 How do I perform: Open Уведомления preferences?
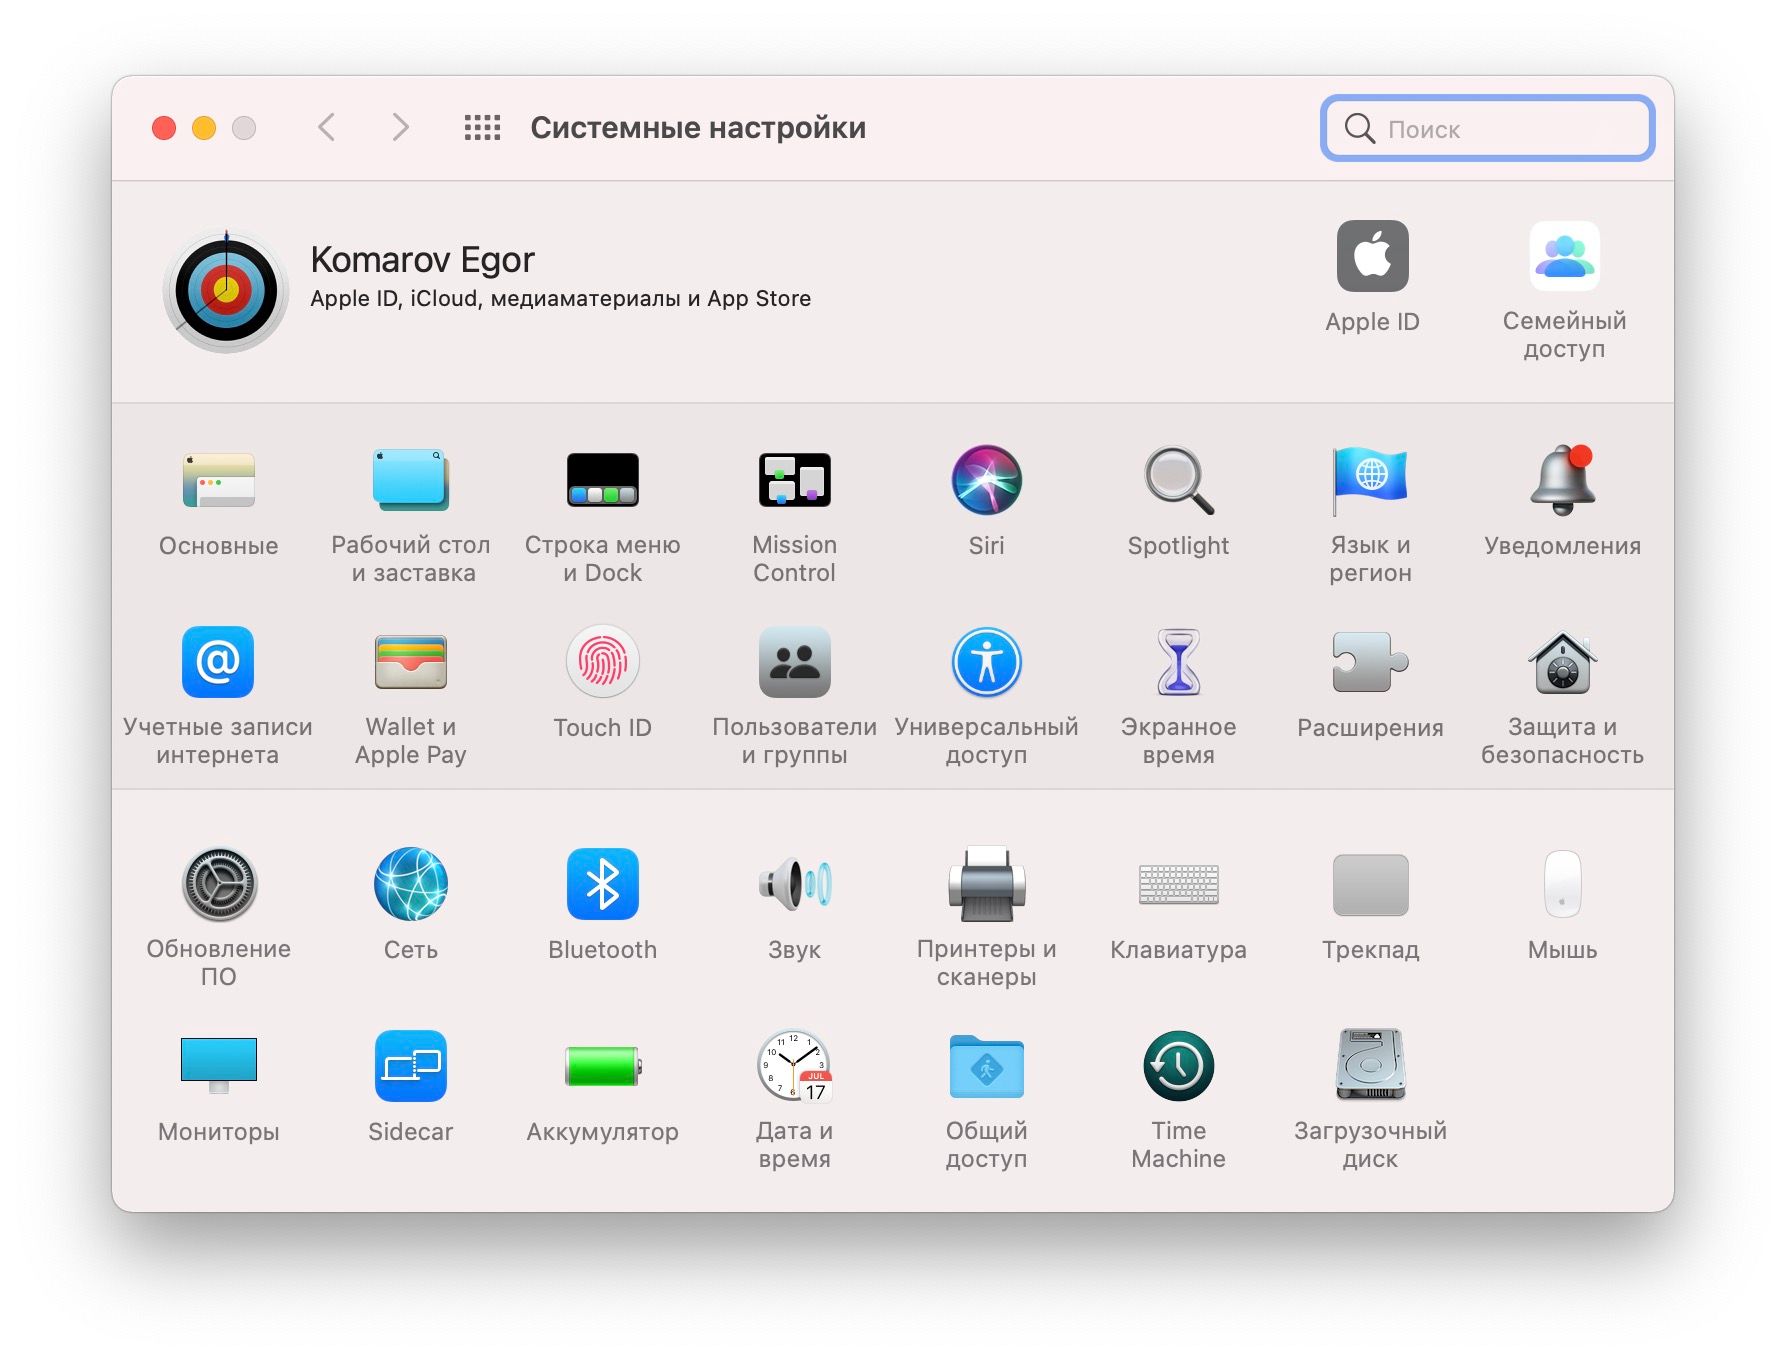pos(1562,481)
